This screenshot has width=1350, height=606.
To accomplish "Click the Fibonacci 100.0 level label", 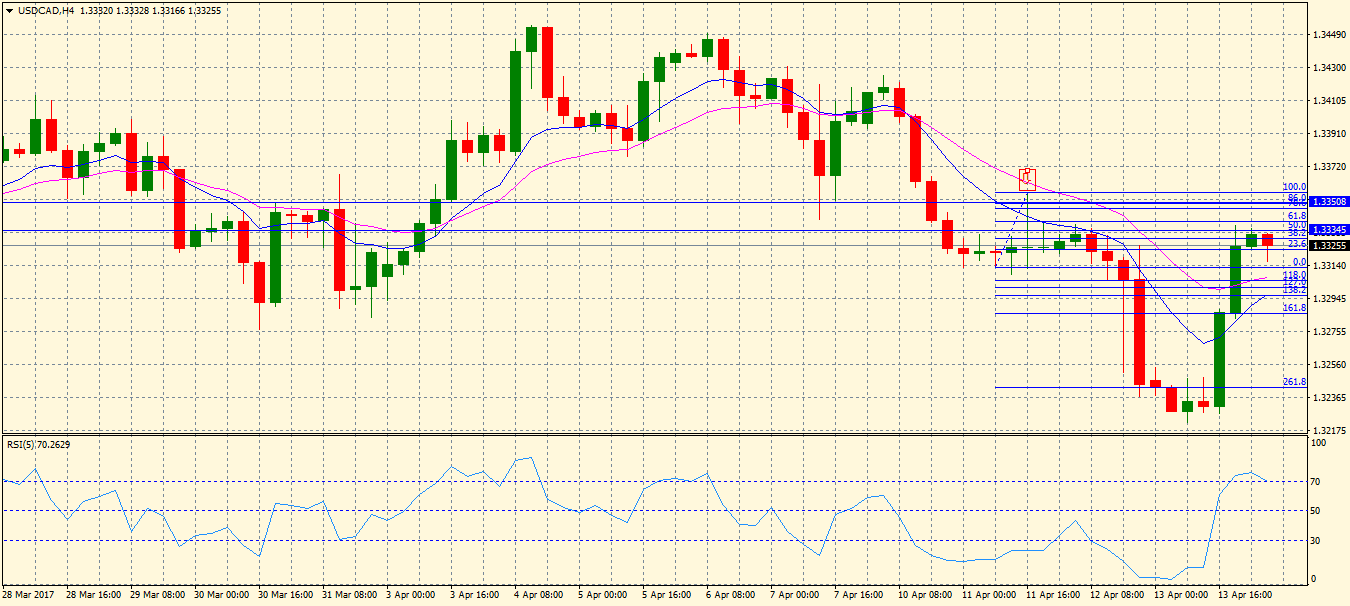I will [x=1295, y=187].
